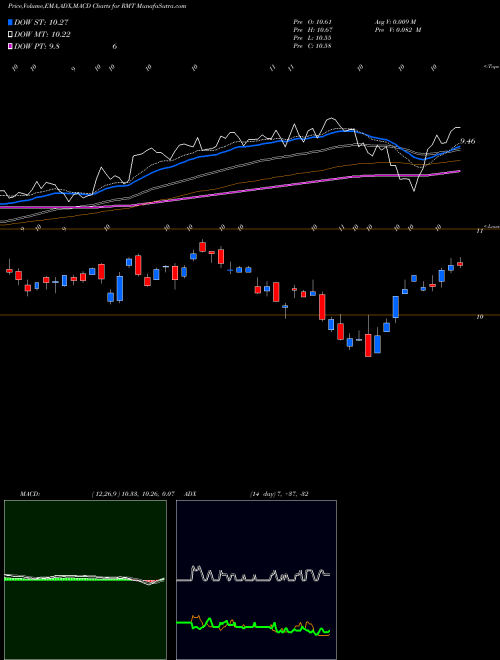
Task: Click the last red candlestick on the far right
Action: point(460,264)
